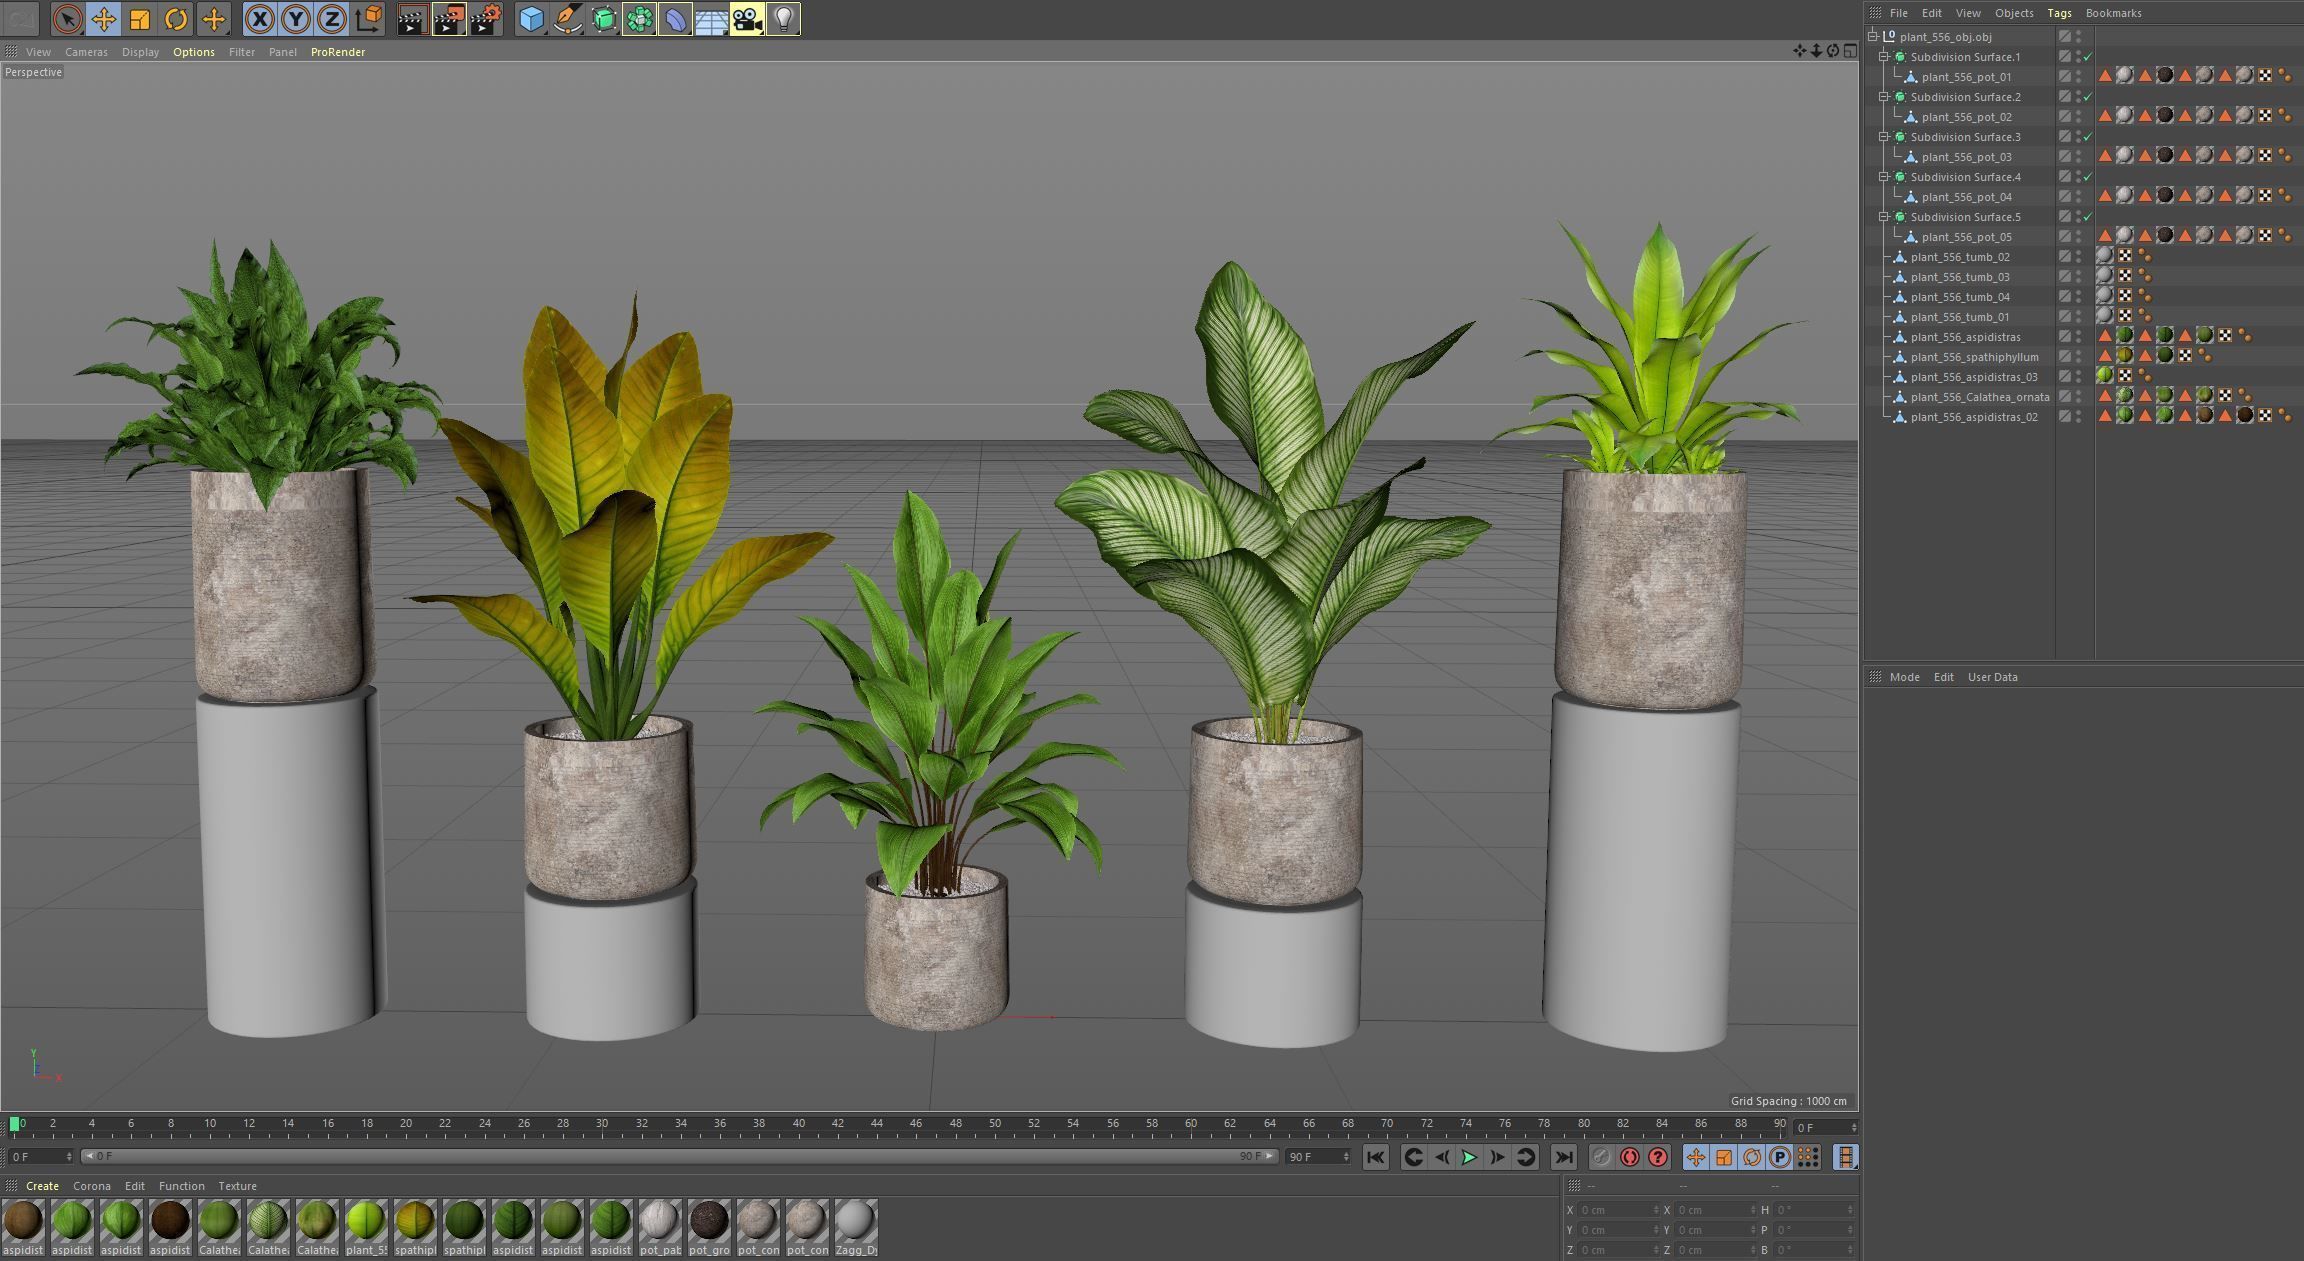
Task: Collapse the plant_556_obj.obj root node
Action: (x=1873, y=37)
